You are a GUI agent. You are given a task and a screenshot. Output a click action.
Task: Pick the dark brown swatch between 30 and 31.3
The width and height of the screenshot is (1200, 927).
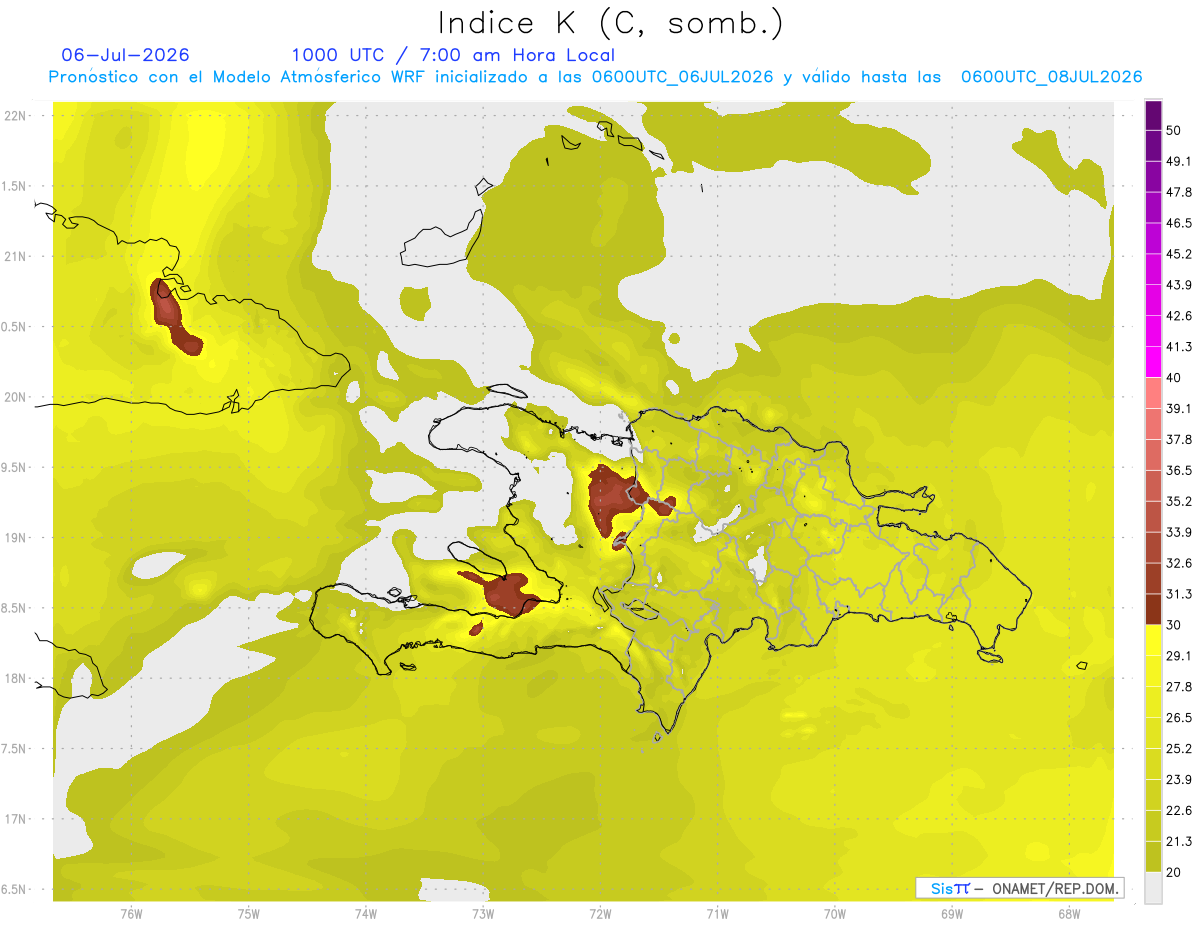click(x=1153, y=609)
